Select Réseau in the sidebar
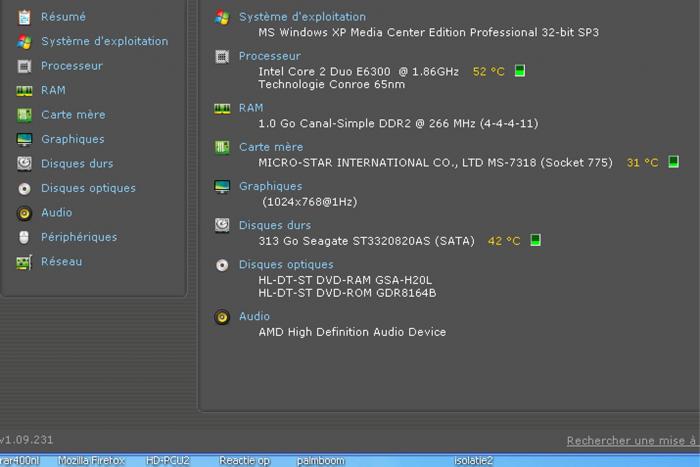700x467 pixels. point(62,262)
